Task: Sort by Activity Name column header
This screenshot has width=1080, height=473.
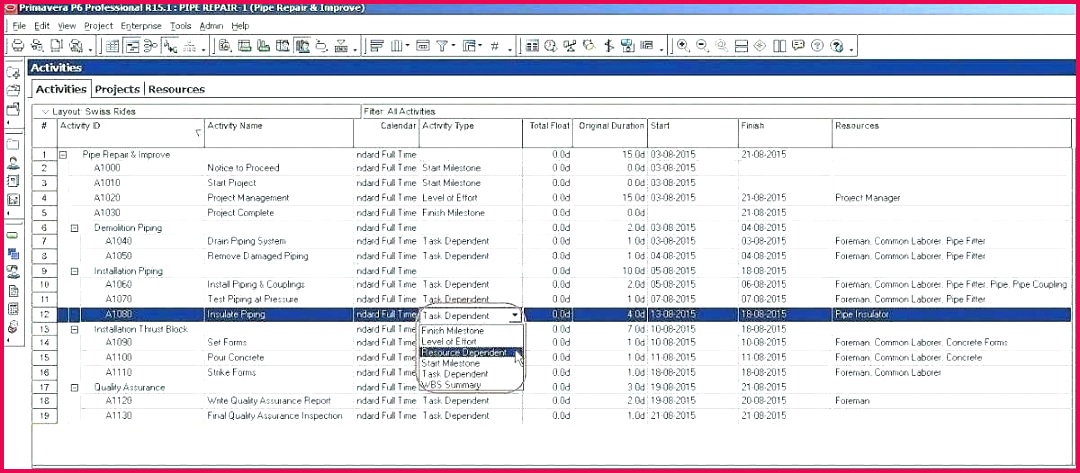Action: 279,132
